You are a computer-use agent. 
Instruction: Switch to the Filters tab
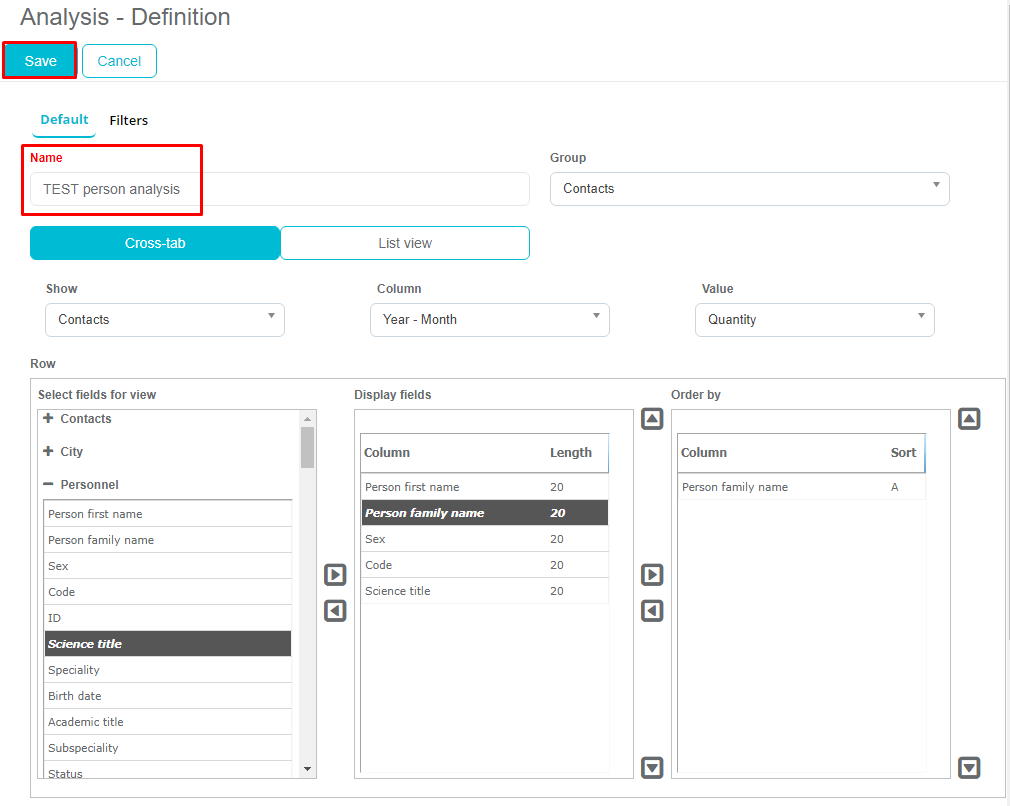point(129,121)
